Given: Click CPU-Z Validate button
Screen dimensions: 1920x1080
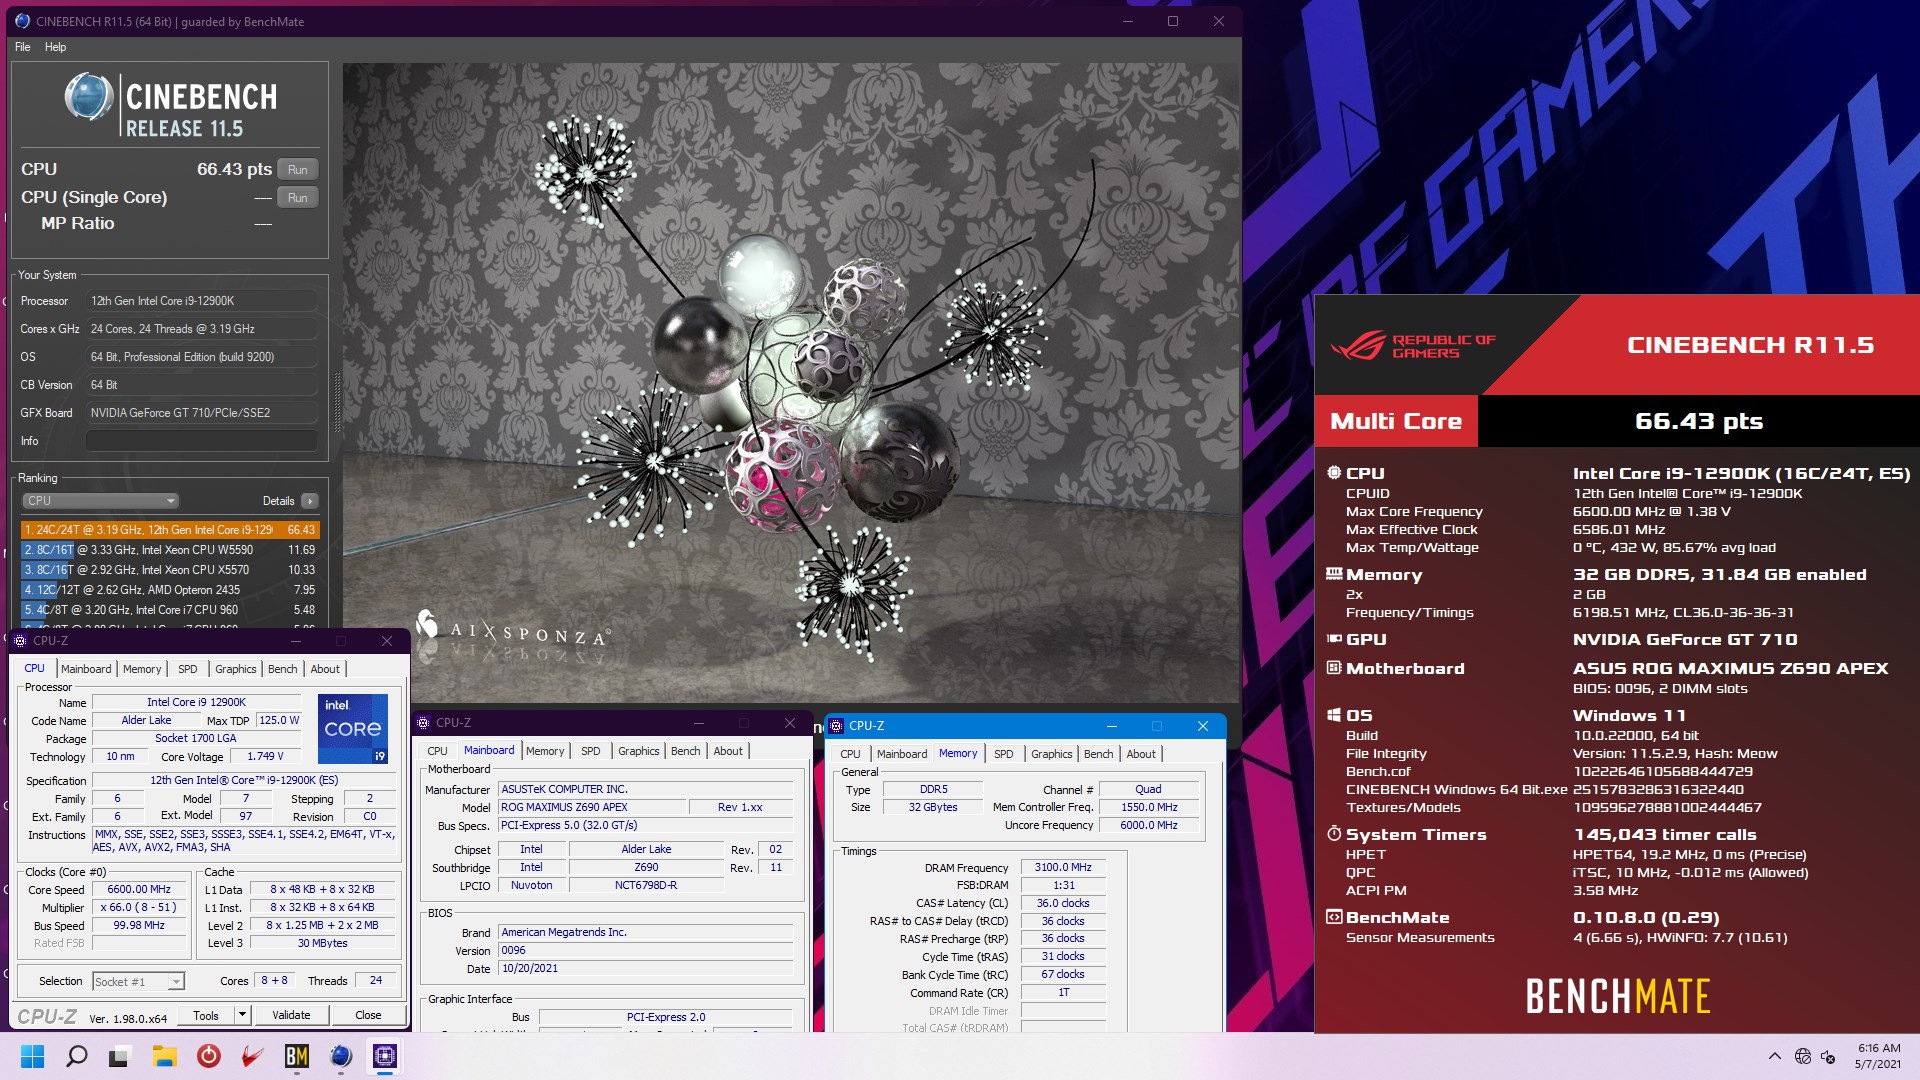Looking at the screenshot, I should click(291, 1015).
